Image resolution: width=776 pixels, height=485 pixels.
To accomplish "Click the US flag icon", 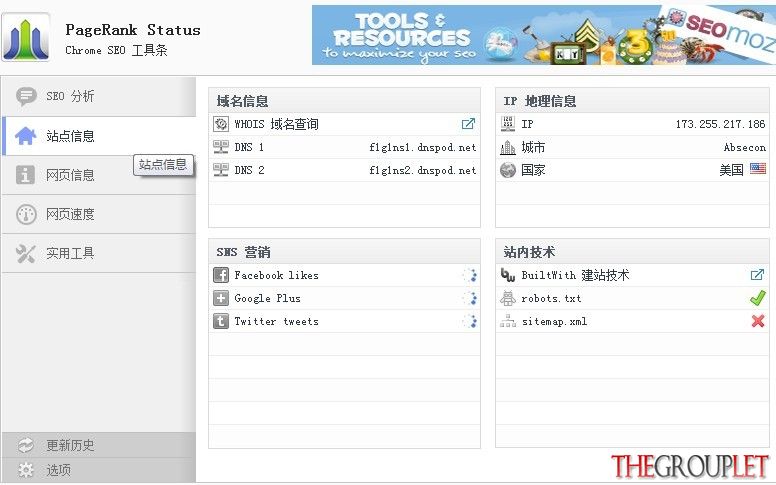I will tap(758, 169).
